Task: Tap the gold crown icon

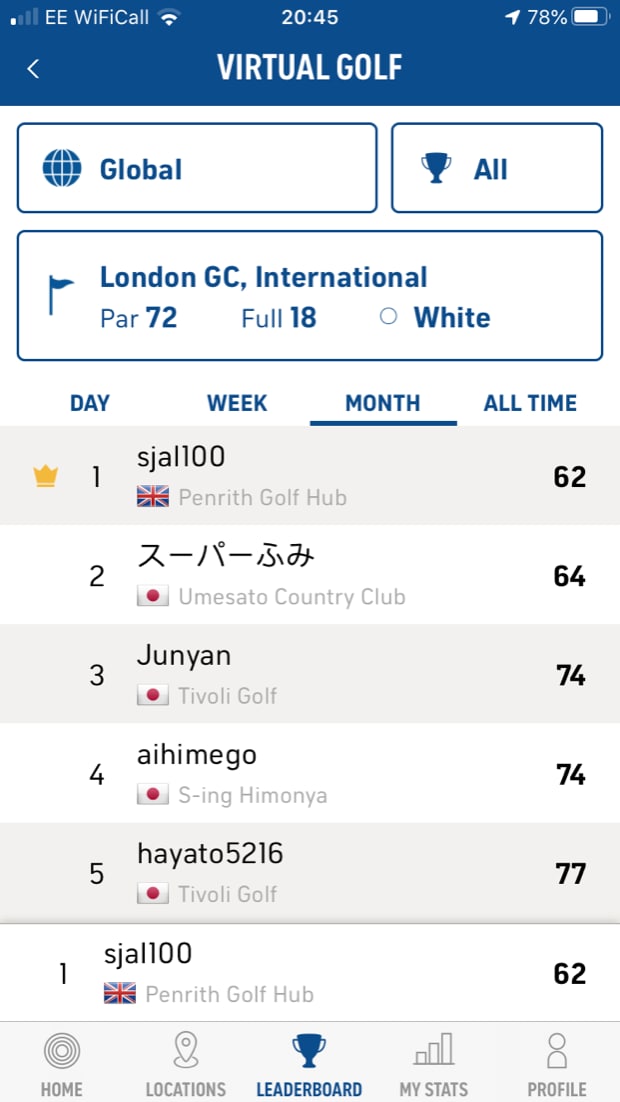Action: tap(45, 477)
